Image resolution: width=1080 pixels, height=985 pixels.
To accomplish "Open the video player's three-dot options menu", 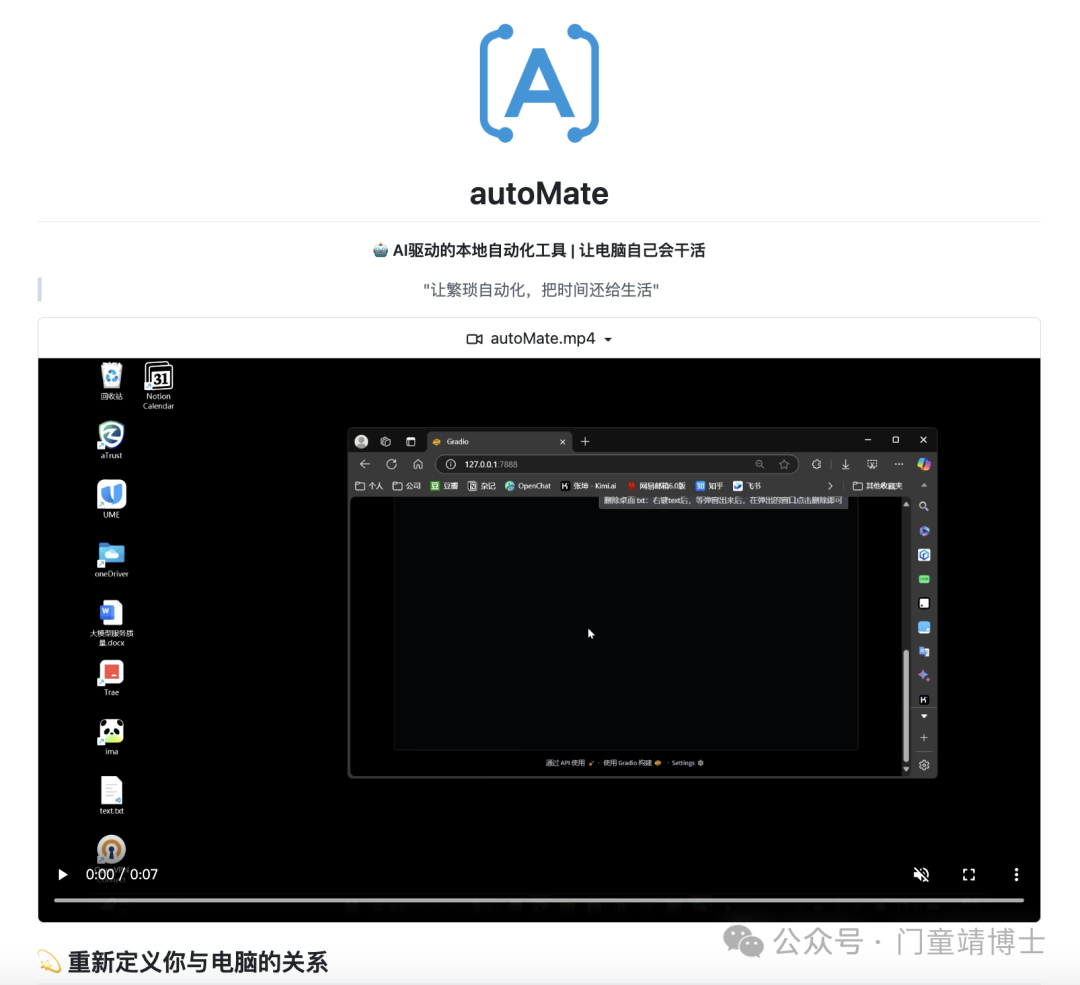I will [x=1016, y=874].
